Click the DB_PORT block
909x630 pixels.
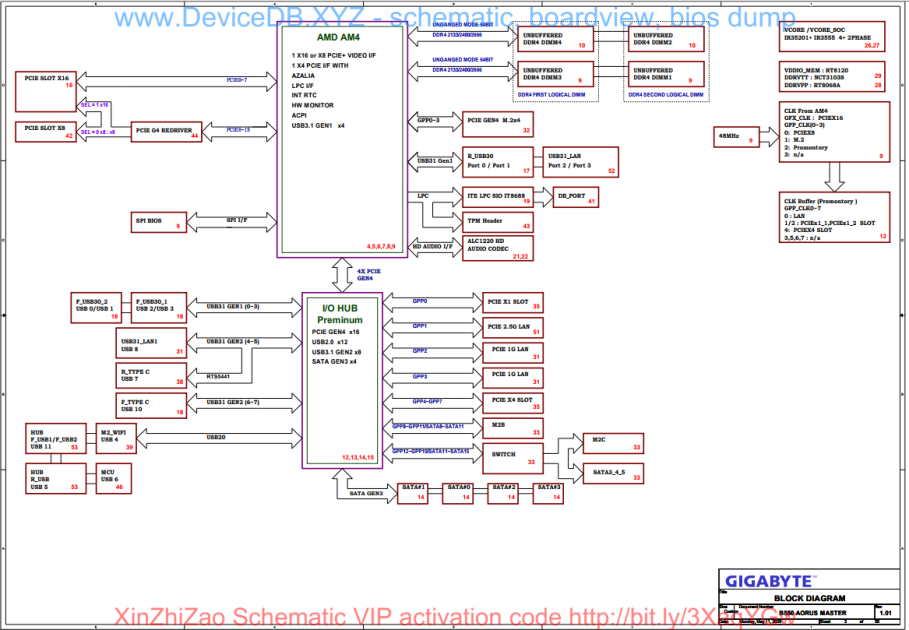point(576,197)
